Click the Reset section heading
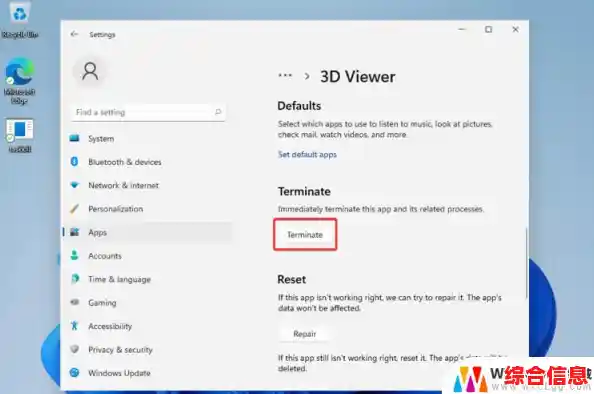The height and width of the screenshot is (394, 594). tap(291, 280)
